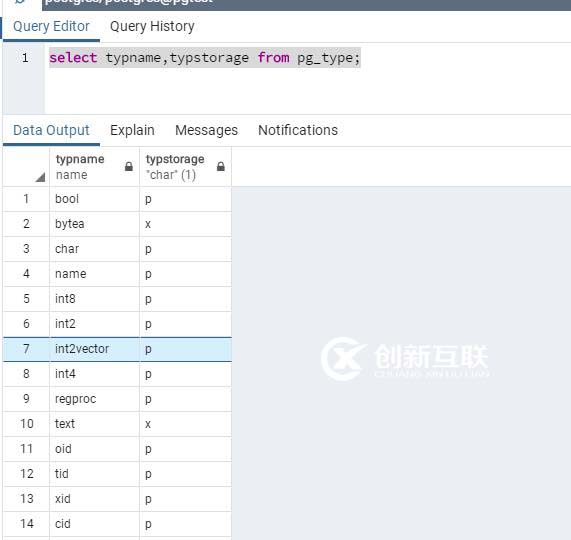Click the typstorage column header
The width and height of the screenshot is (571, 540).
(185, 167)
